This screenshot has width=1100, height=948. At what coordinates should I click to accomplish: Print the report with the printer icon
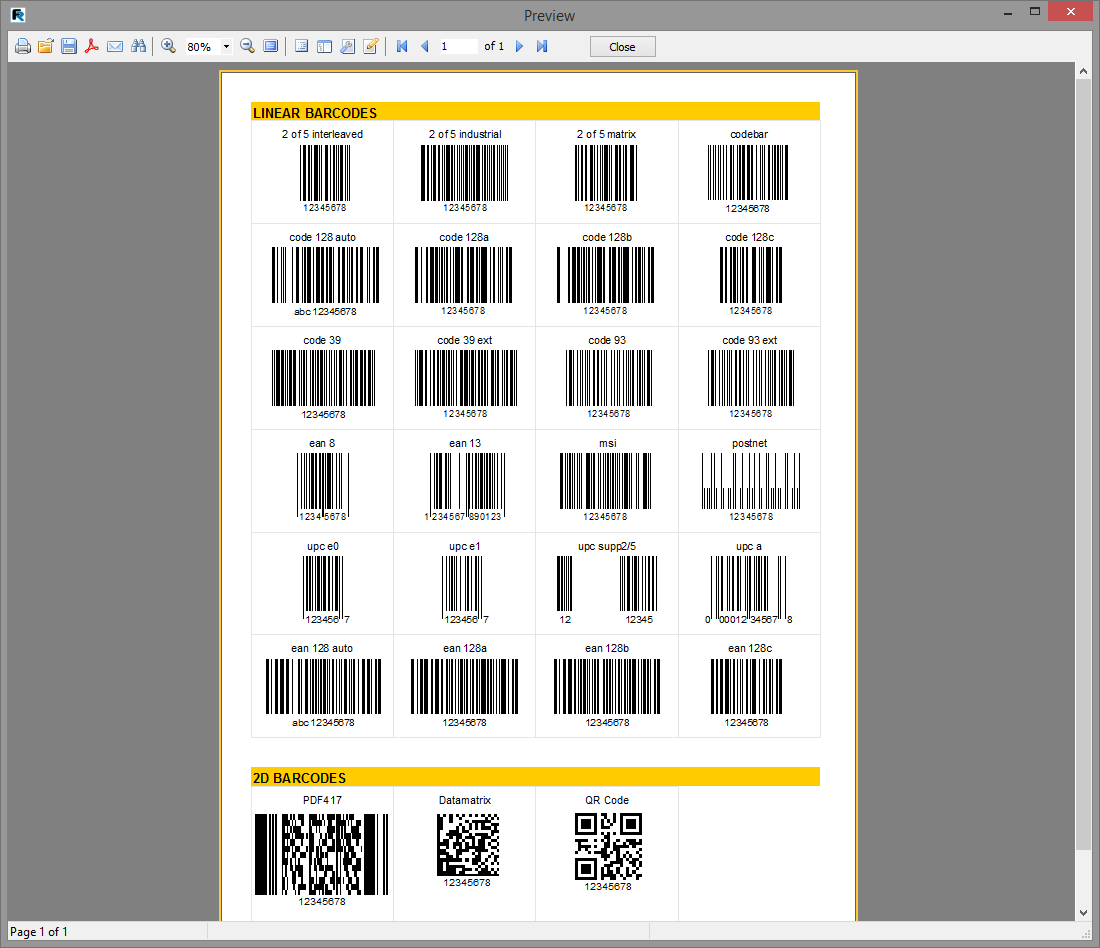(x=22, y=46)
